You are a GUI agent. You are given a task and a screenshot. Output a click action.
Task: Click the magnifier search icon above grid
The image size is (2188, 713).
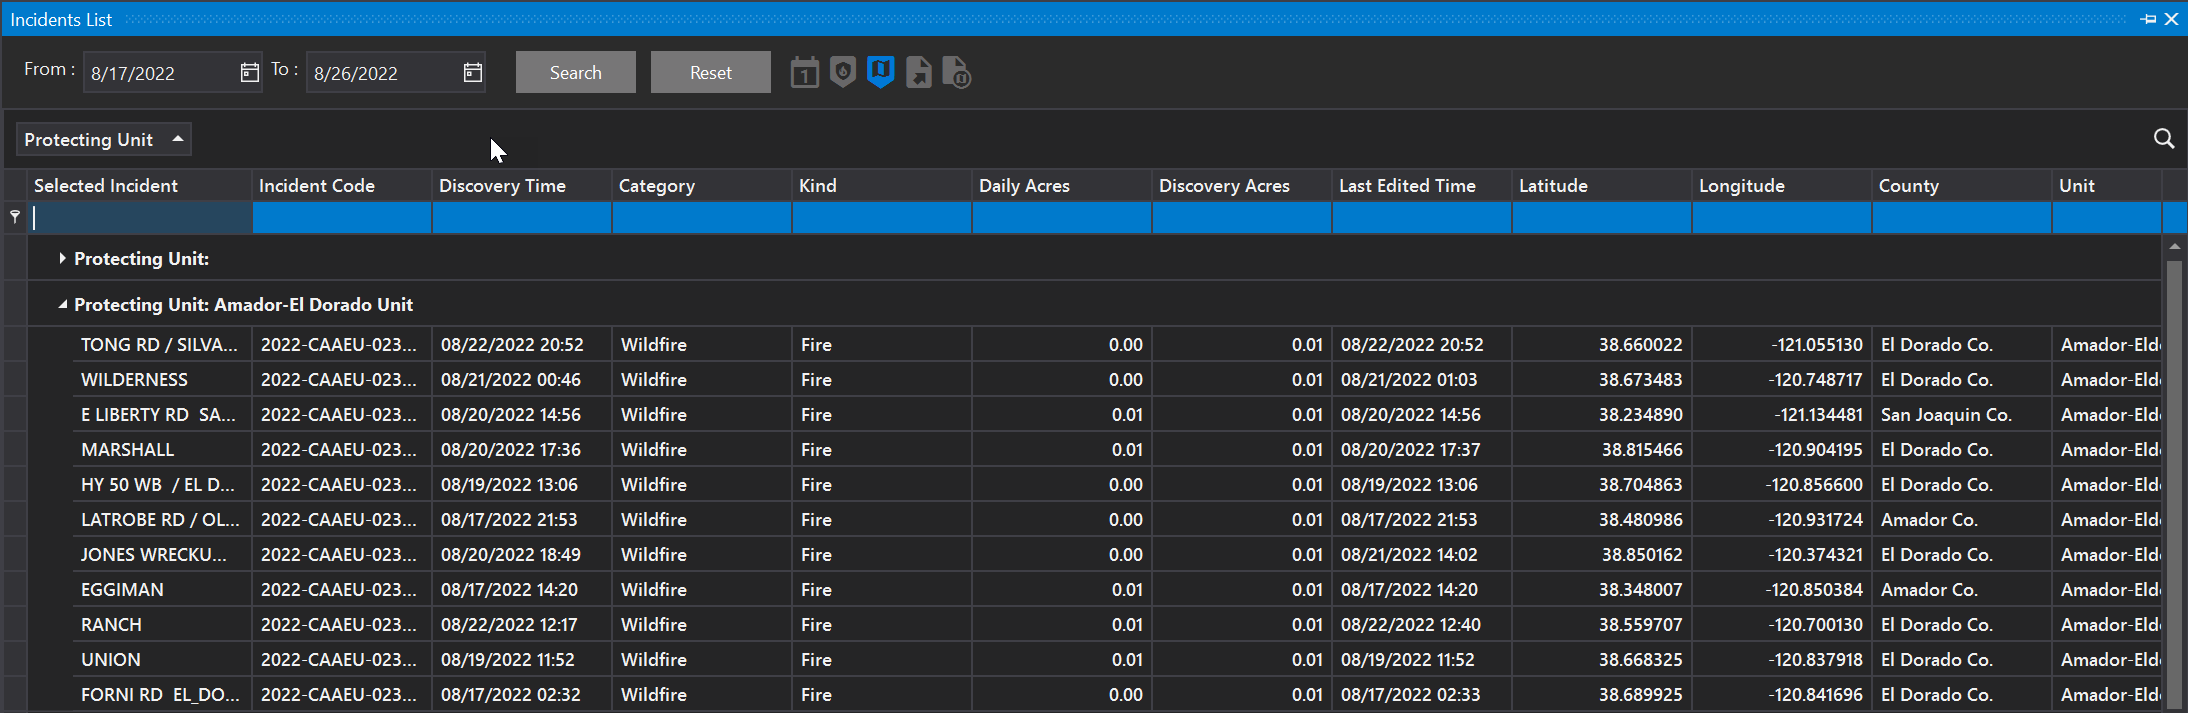2163,139
